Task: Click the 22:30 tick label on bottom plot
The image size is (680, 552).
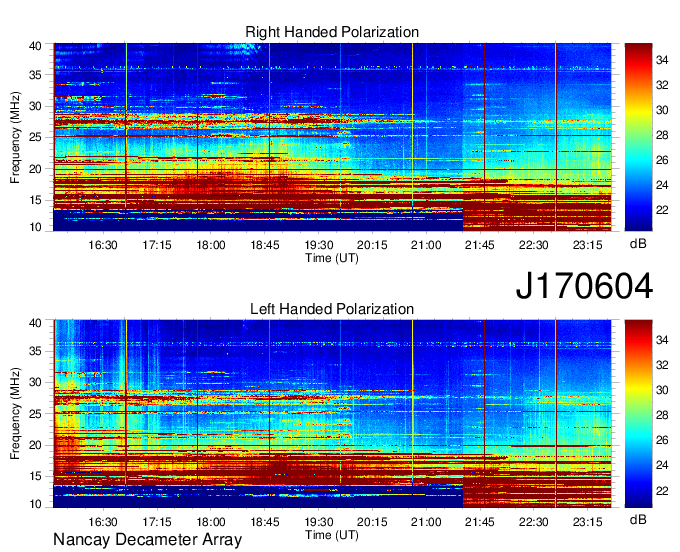Action: coord(534,522)
